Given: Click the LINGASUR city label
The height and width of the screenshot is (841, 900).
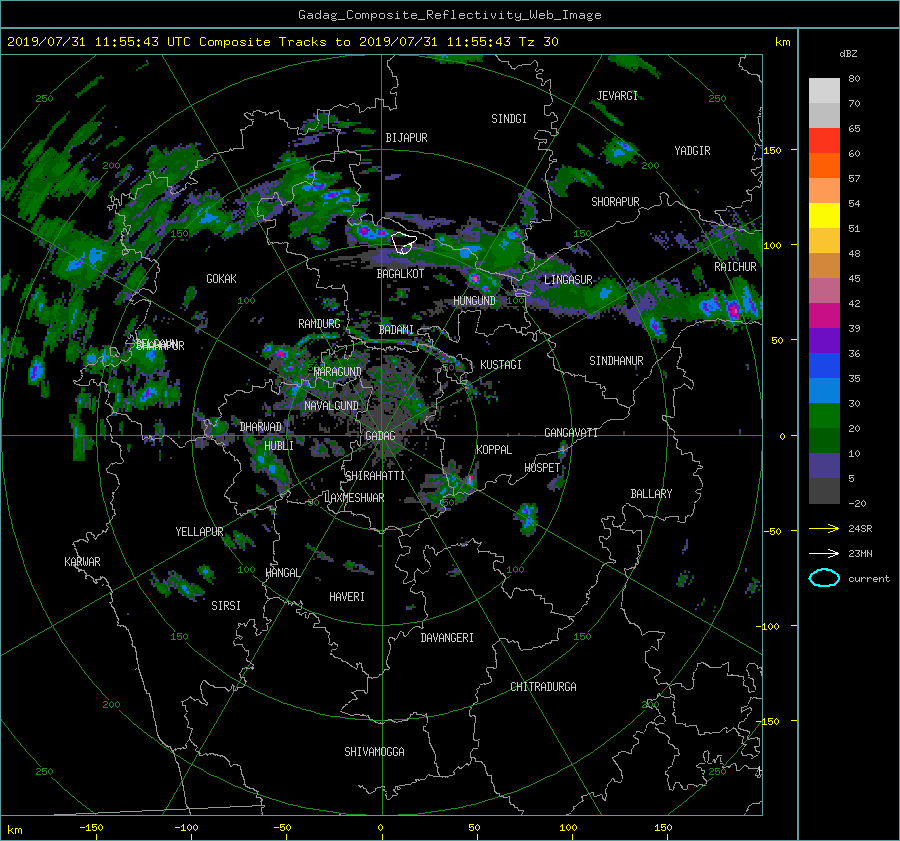Looking at the screenshot, I should [568, 280].
